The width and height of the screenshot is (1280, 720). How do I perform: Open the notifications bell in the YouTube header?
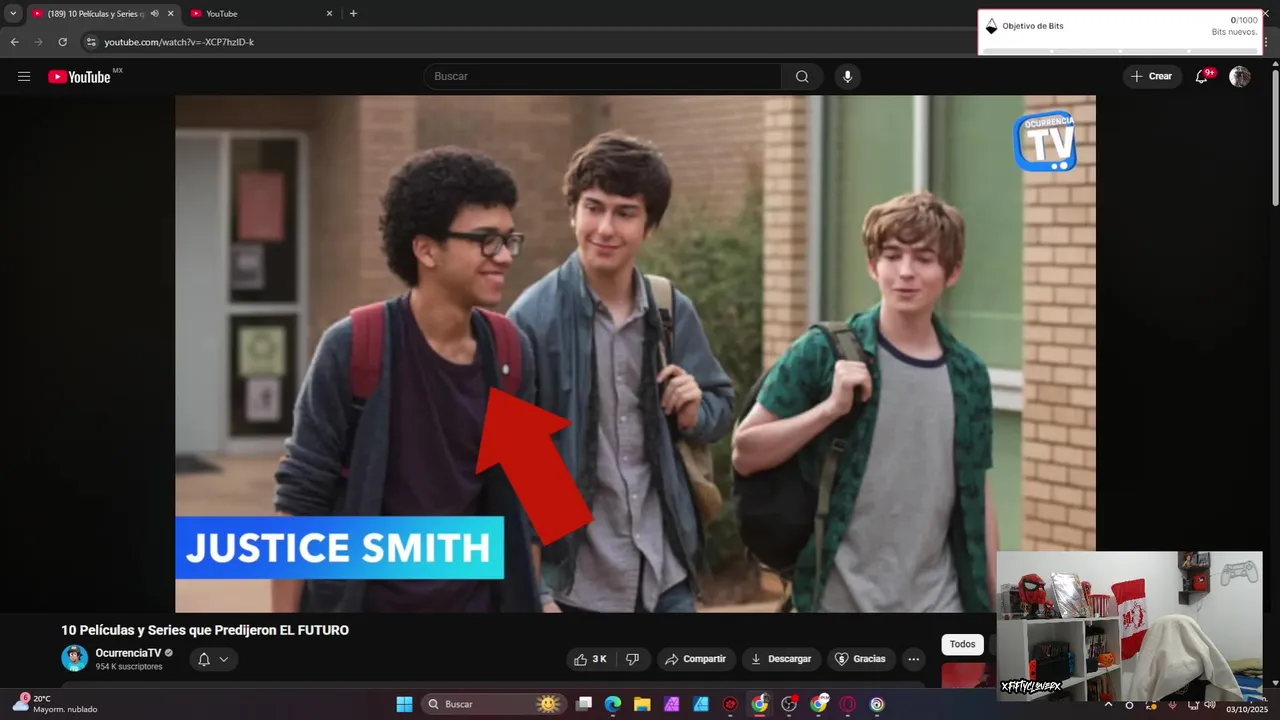point(1202,77)
